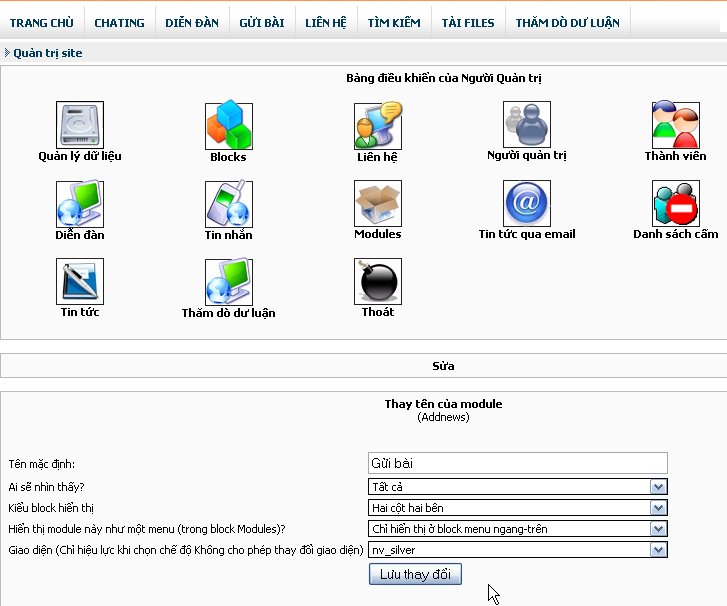Viewport: 727px width, 606px height.
Task: Click the Tên mặc định input field
Action: click(517, 463)
